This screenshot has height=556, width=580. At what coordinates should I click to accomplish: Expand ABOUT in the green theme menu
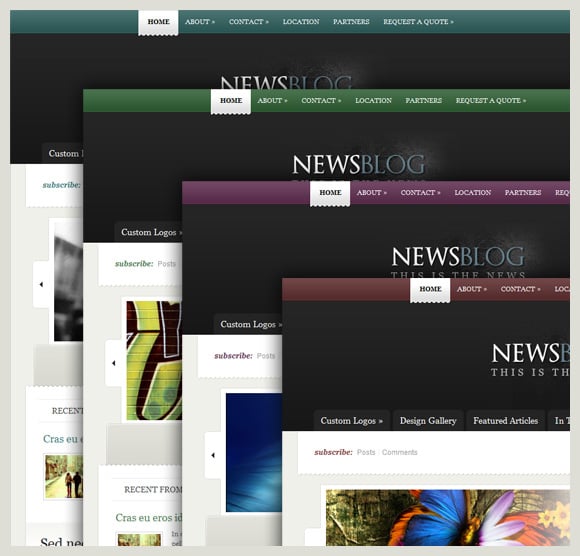coord(272,101)
